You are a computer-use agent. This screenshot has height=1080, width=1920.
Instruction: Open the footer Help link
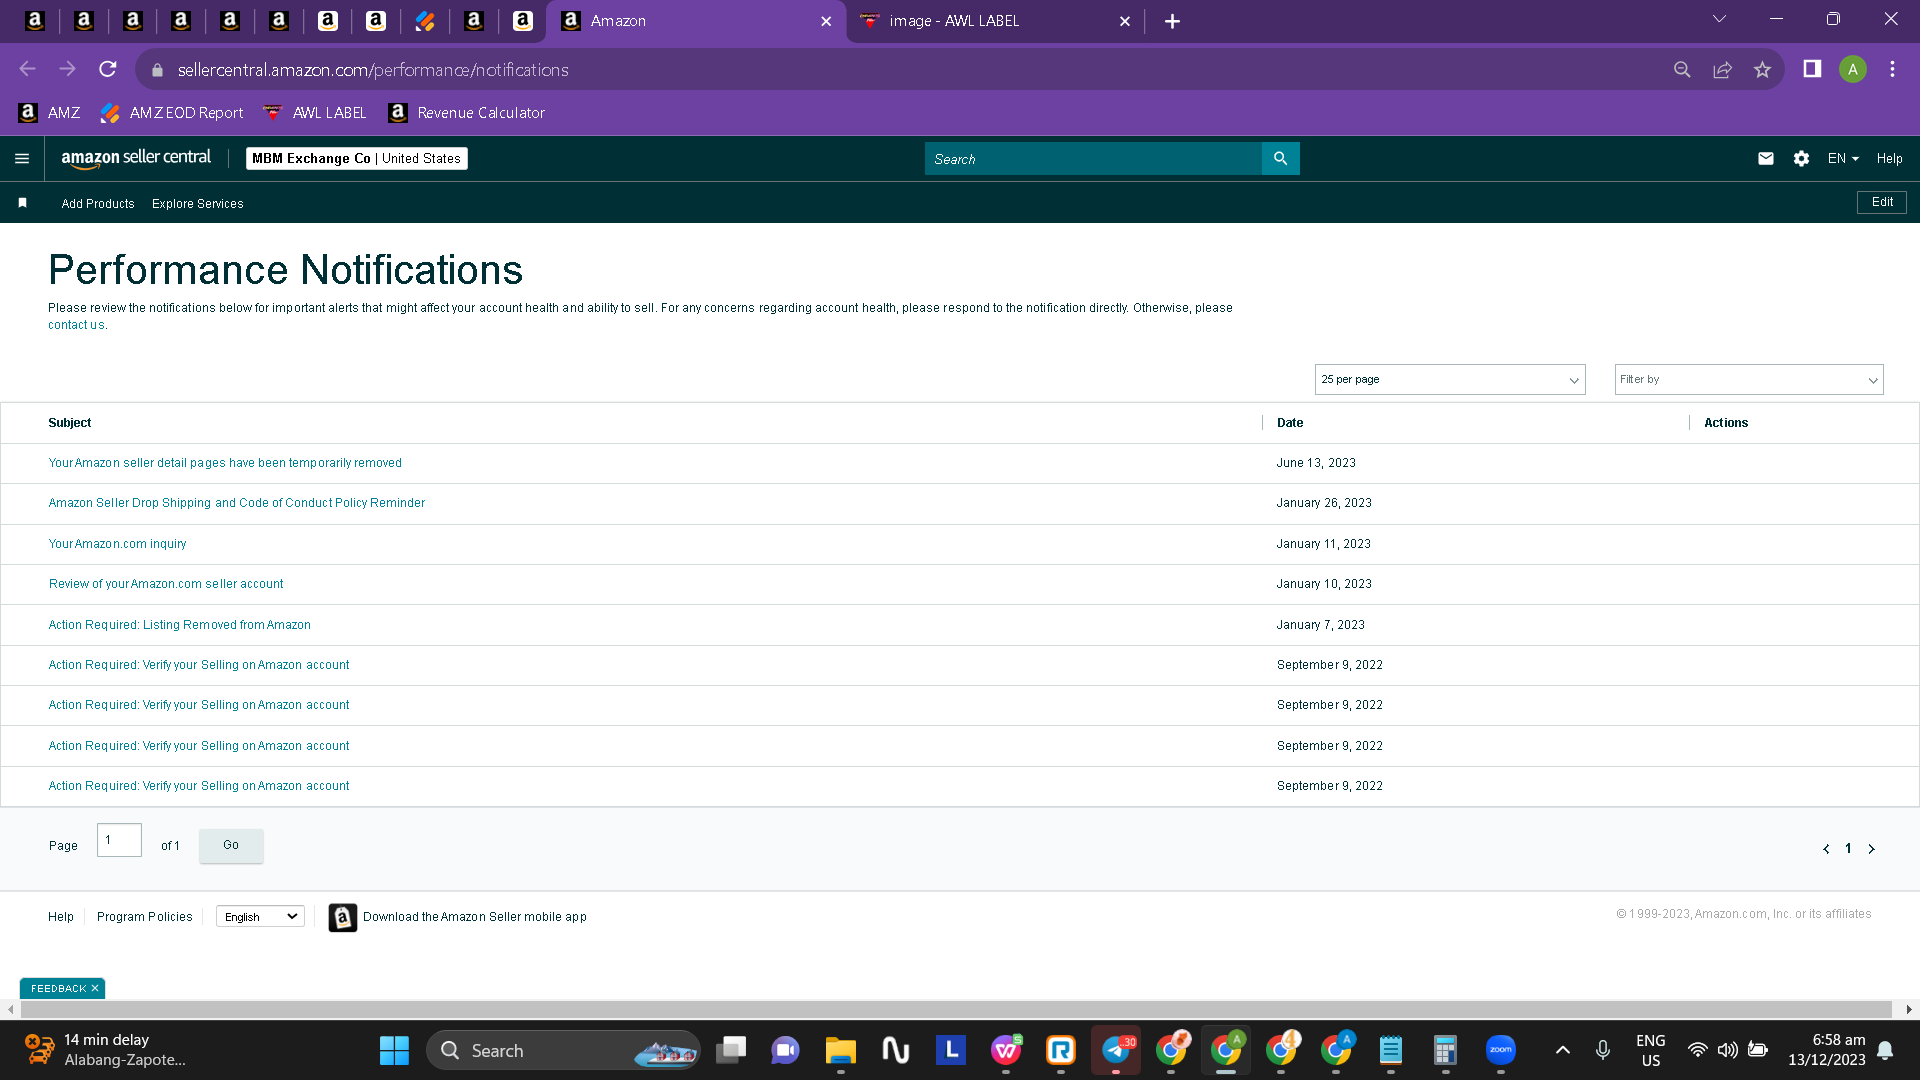[61, 917]
